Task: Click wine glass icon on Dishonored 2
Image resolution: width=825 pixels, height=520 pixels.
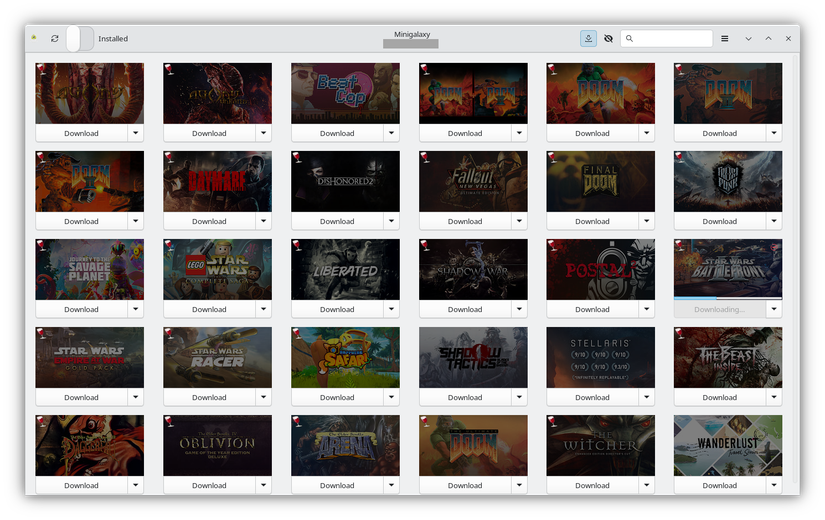Action: pyautogui.click(x=297, y=157)
